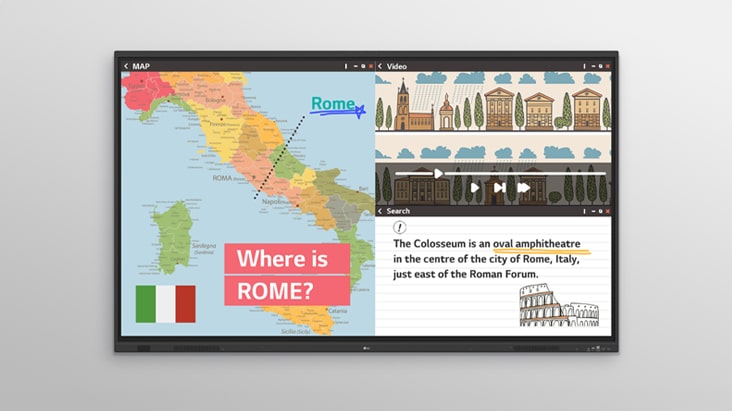Skip to the next video track
Screen dimensions: 732x411
tap(499, 187)
